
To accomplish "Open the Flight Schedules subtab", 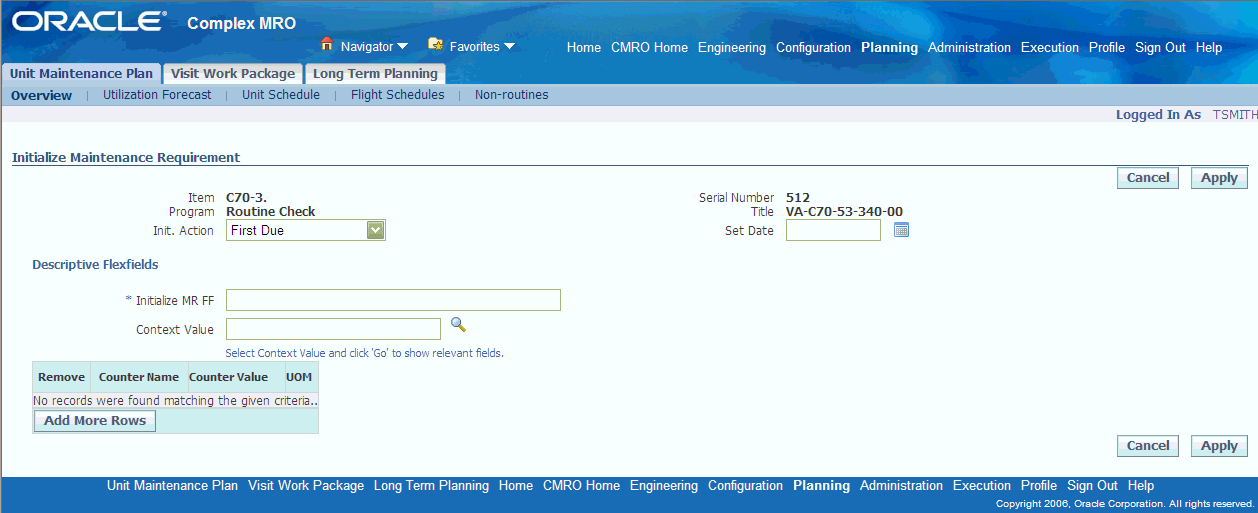I will click(x=397, y=95).
